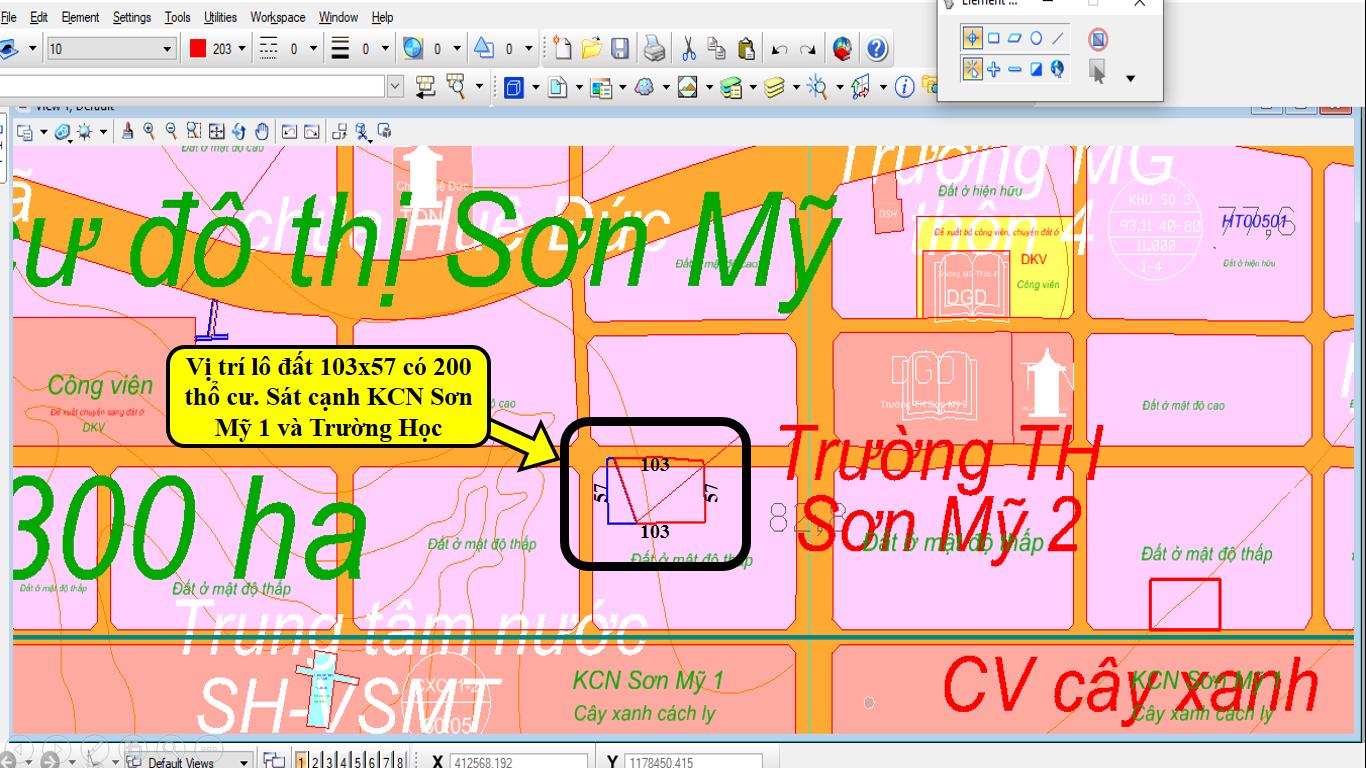Toggle view 2 button in status bar
This screenshot has width=1366, height=768.
point(316,762)
